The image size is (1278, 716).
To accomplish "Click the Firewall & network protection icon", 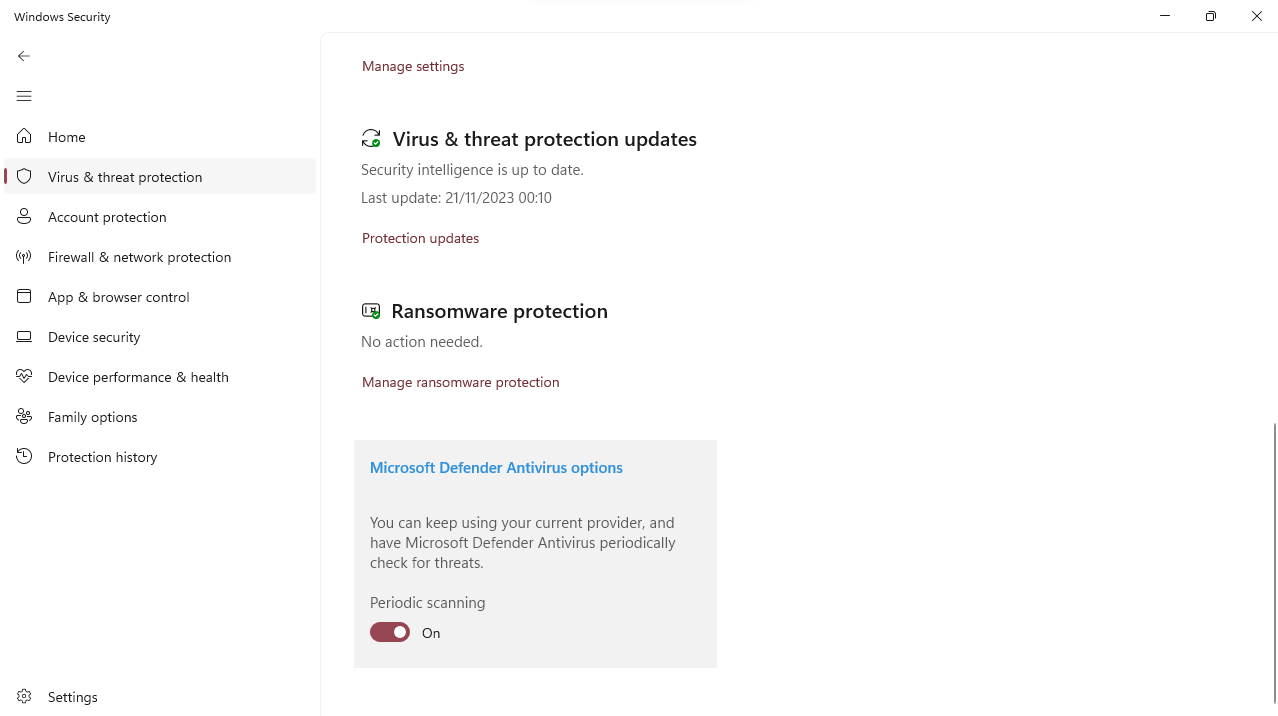I will click(24, 257).
